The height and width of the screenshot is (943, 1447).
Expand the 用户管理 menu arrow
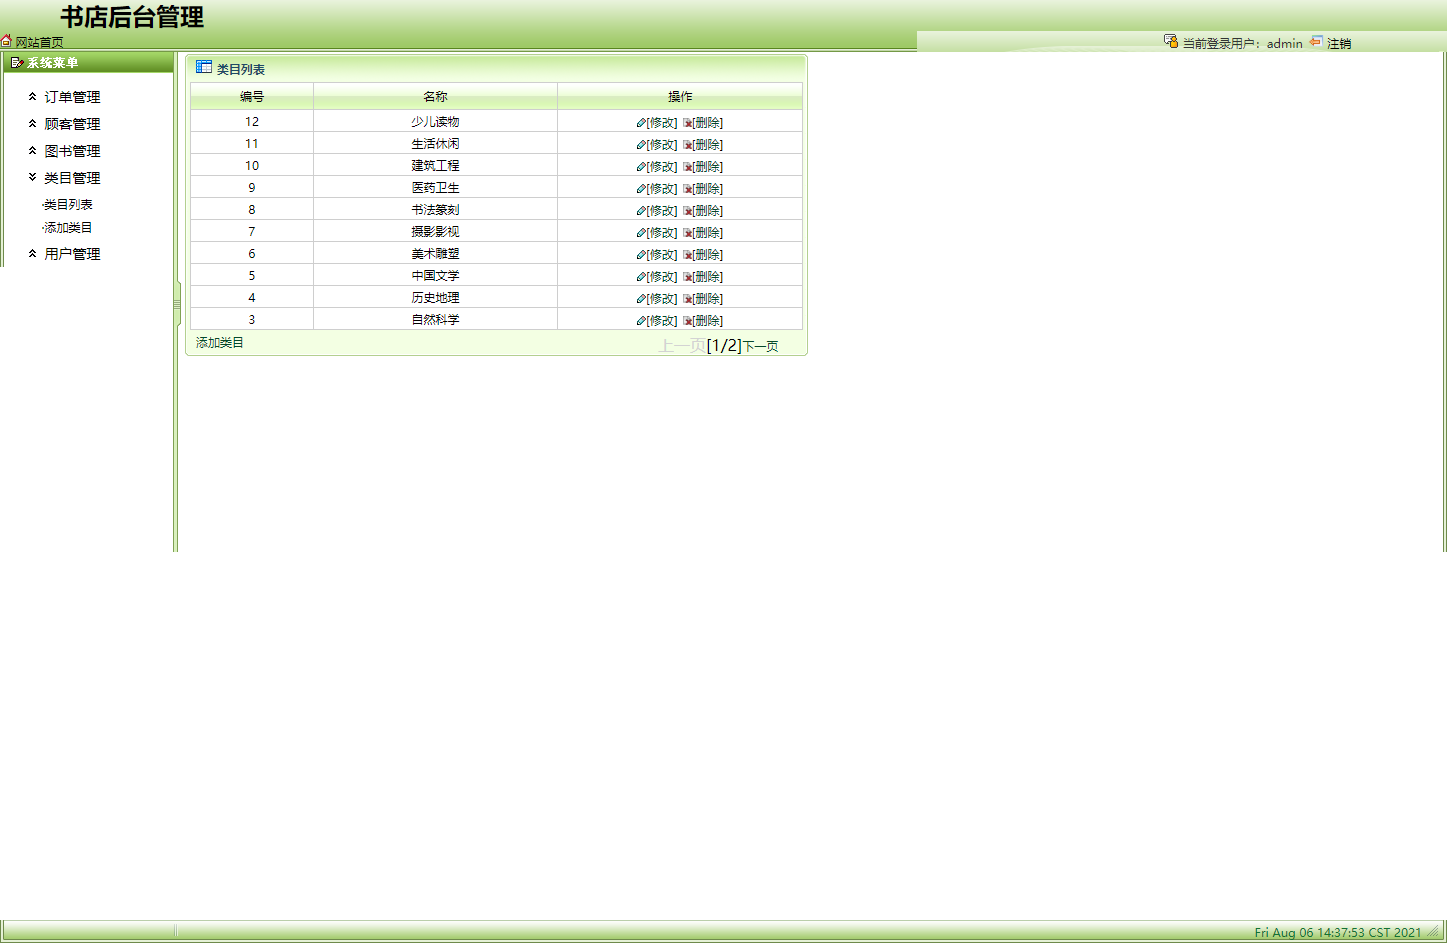(x=32, y=254)
